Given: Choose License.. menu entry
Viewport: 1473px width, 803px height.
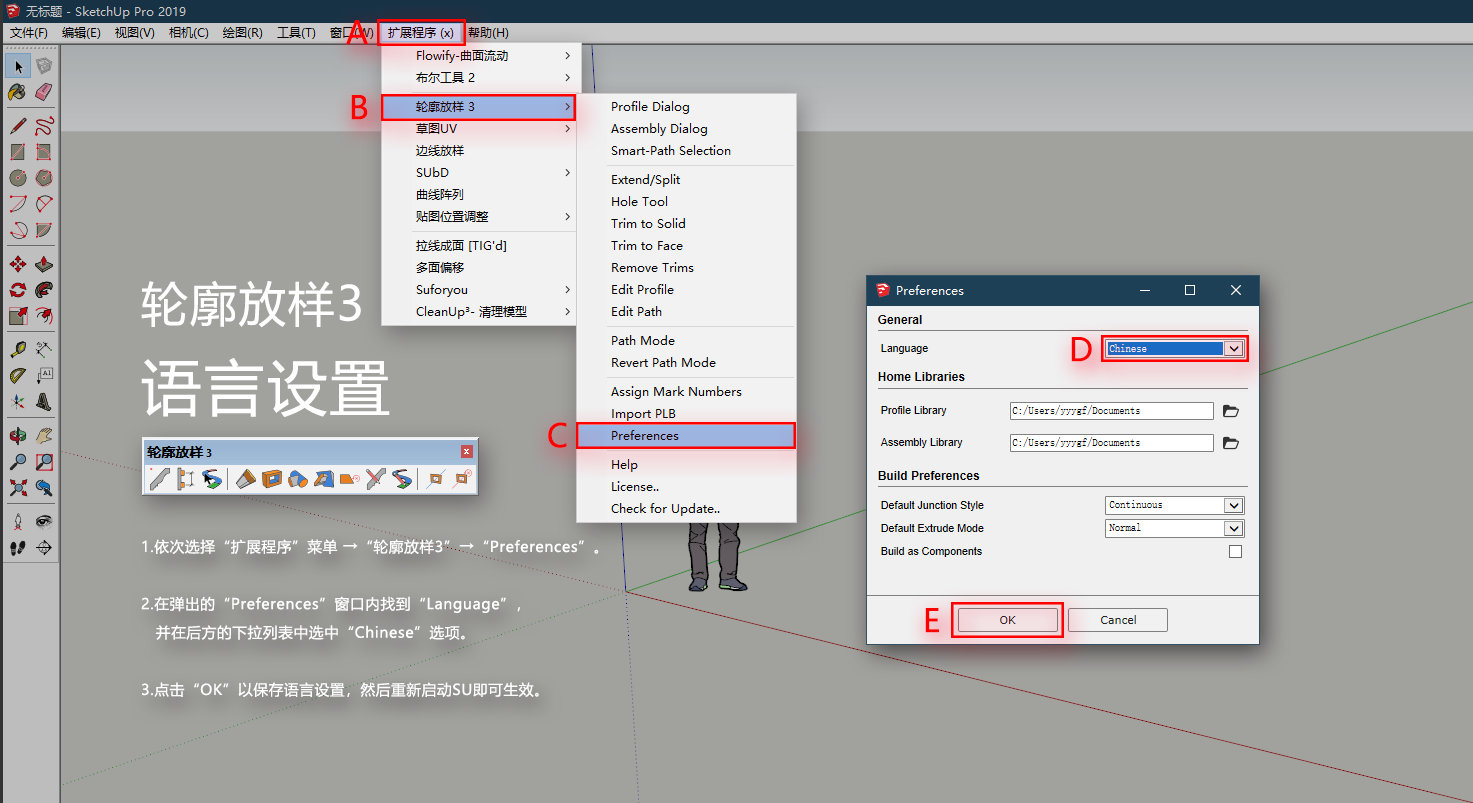Looking at the screenshot, I should coord(686,487).
